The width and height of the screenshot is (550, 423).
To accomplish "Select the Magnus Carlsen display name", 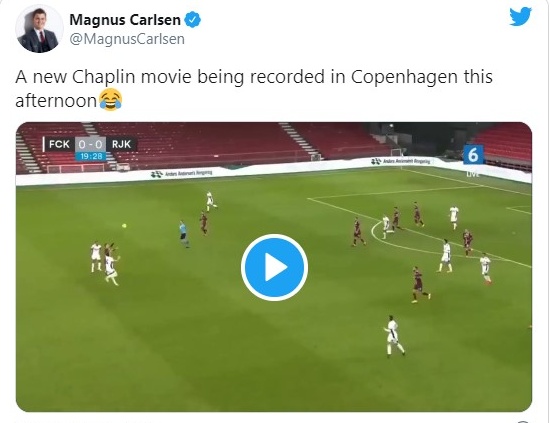I will point(125,20).
